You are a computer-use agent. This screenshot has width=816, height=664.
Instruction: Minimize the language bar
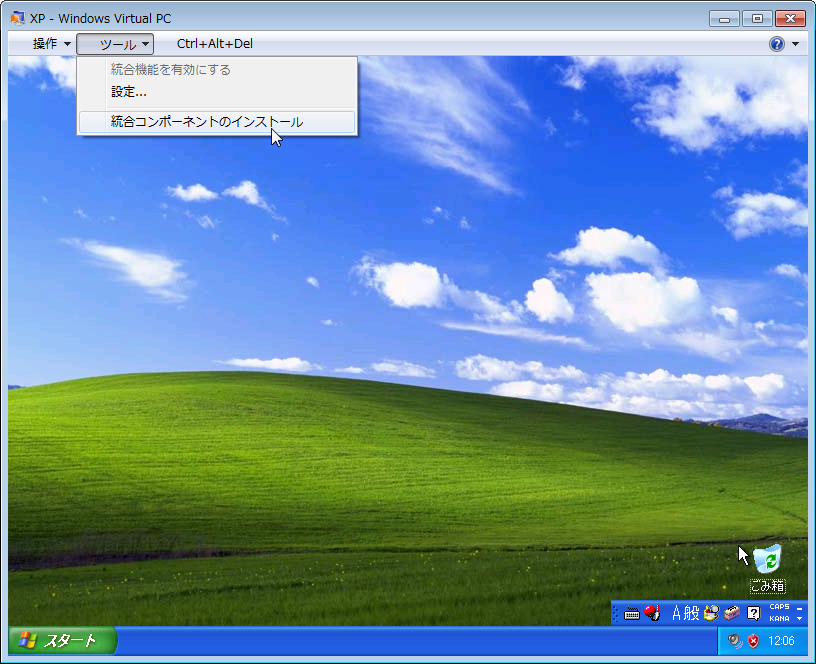click(x=799, y=607)
